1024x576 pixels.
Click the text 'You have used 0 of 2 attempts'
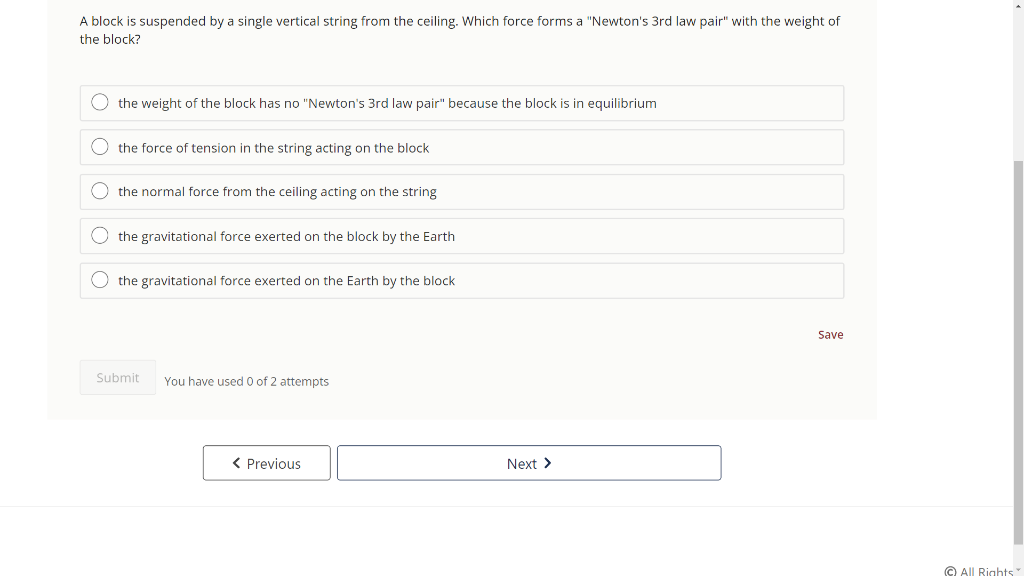point(246,381)
